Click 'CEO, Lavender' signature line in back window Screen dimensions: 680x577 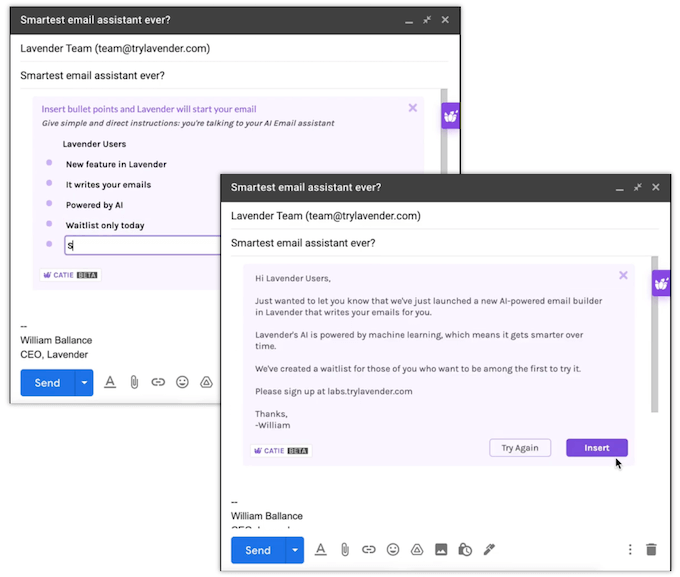coord(54,354)
